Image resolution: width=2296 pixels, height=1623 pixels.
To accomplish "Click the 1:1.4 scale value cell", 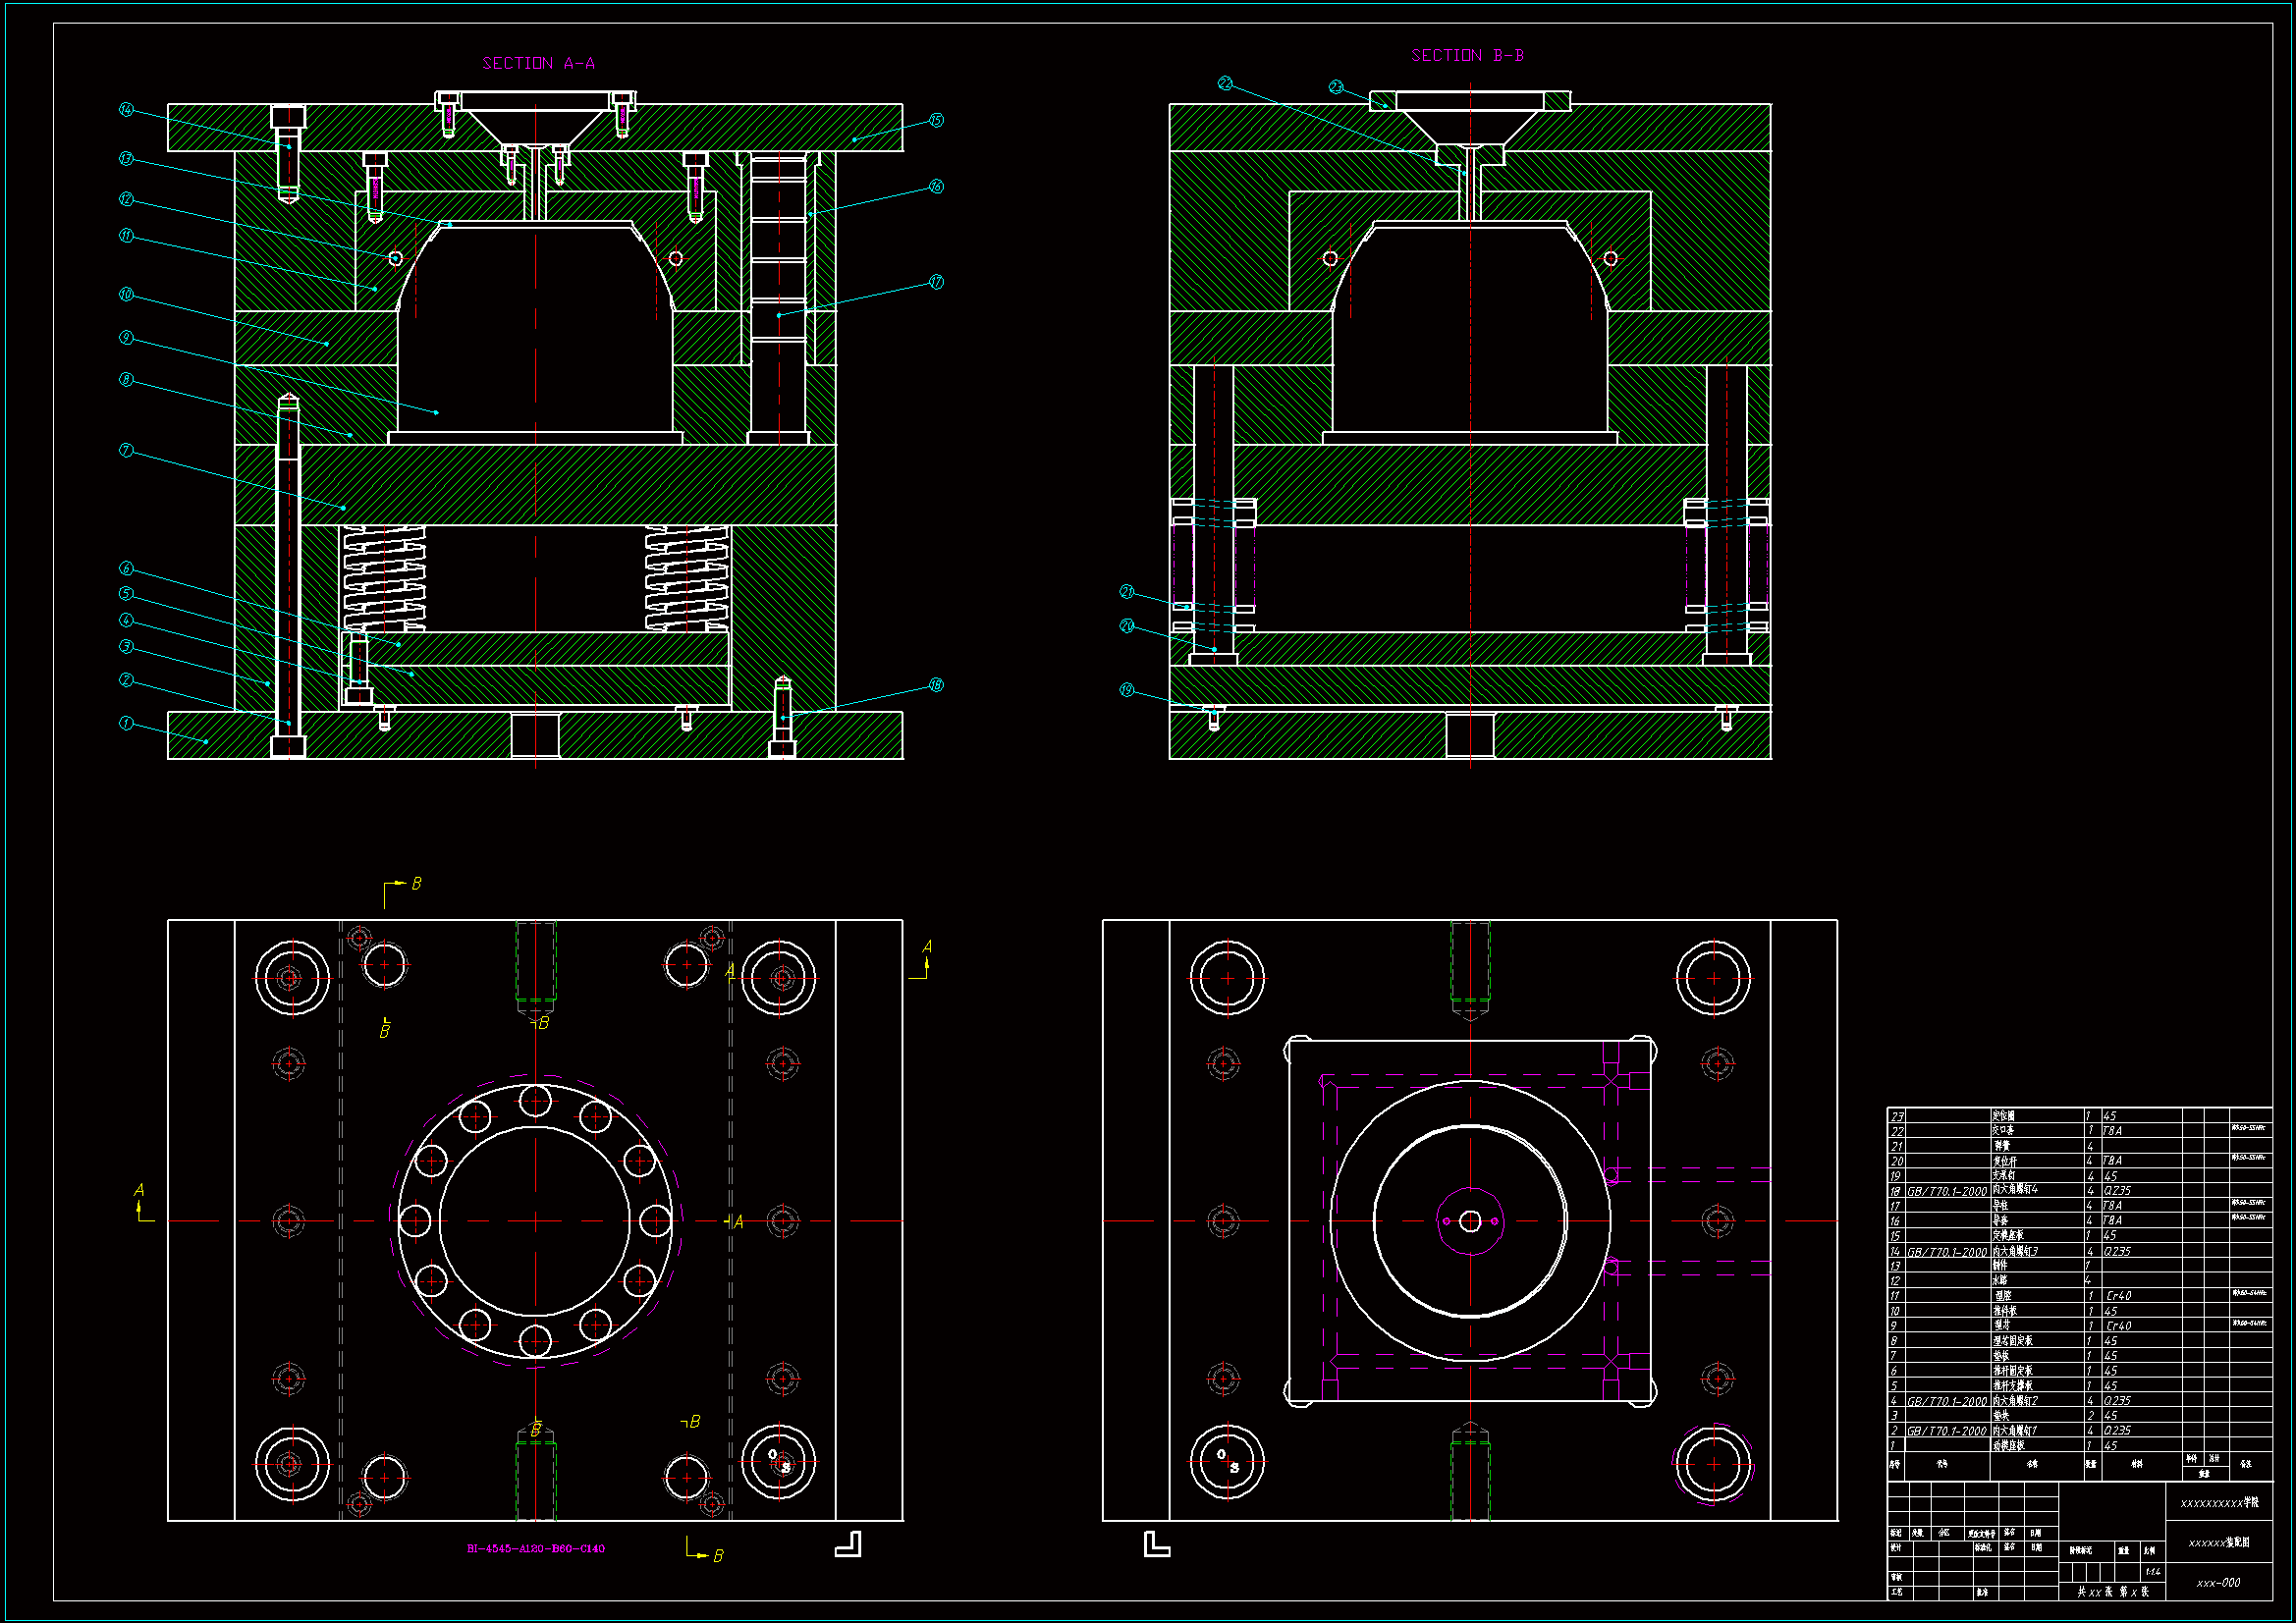I will [x=2153, y=1572].
